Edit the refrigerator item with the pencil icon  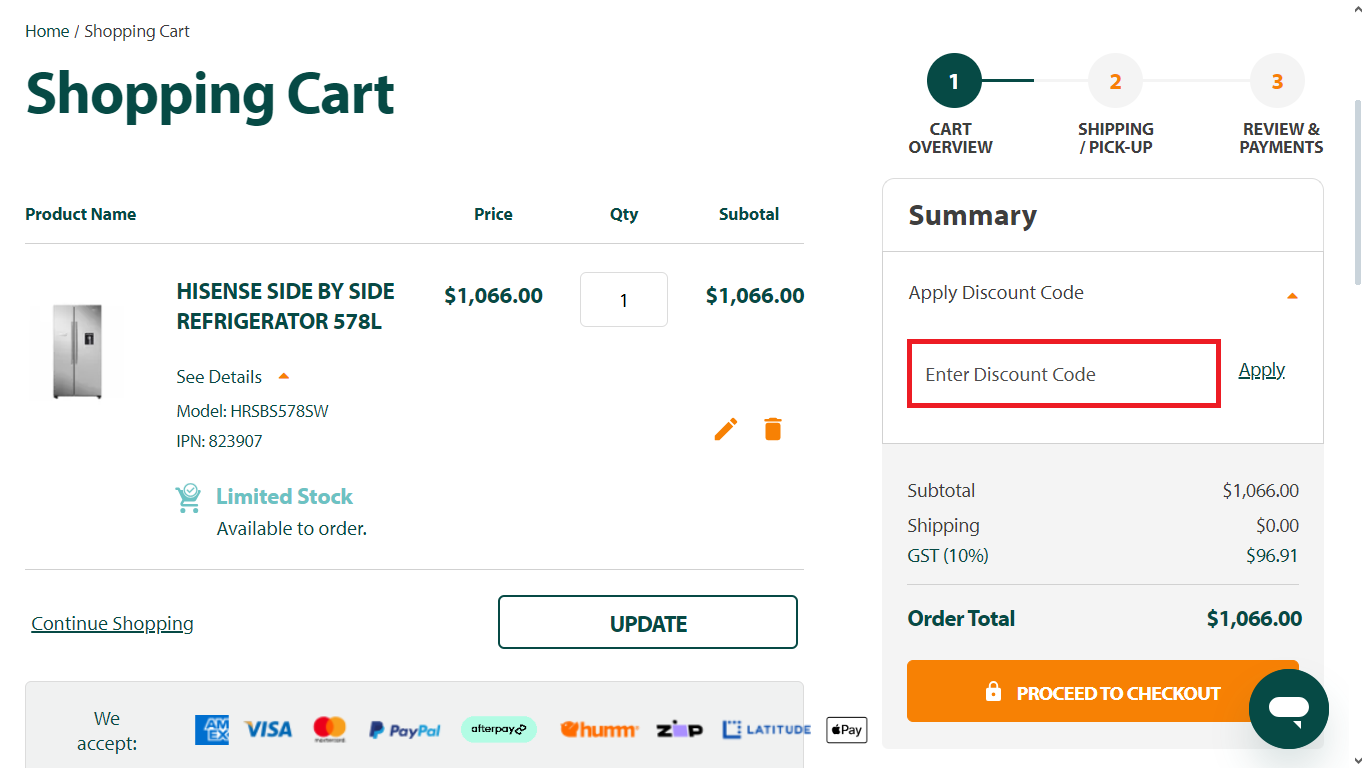point(725,428)
